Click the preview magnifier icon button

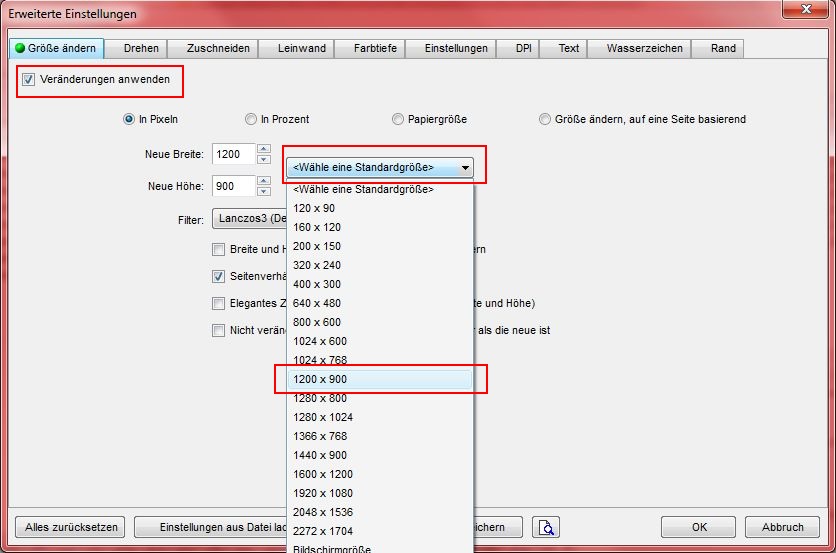[x=545, y=527]
